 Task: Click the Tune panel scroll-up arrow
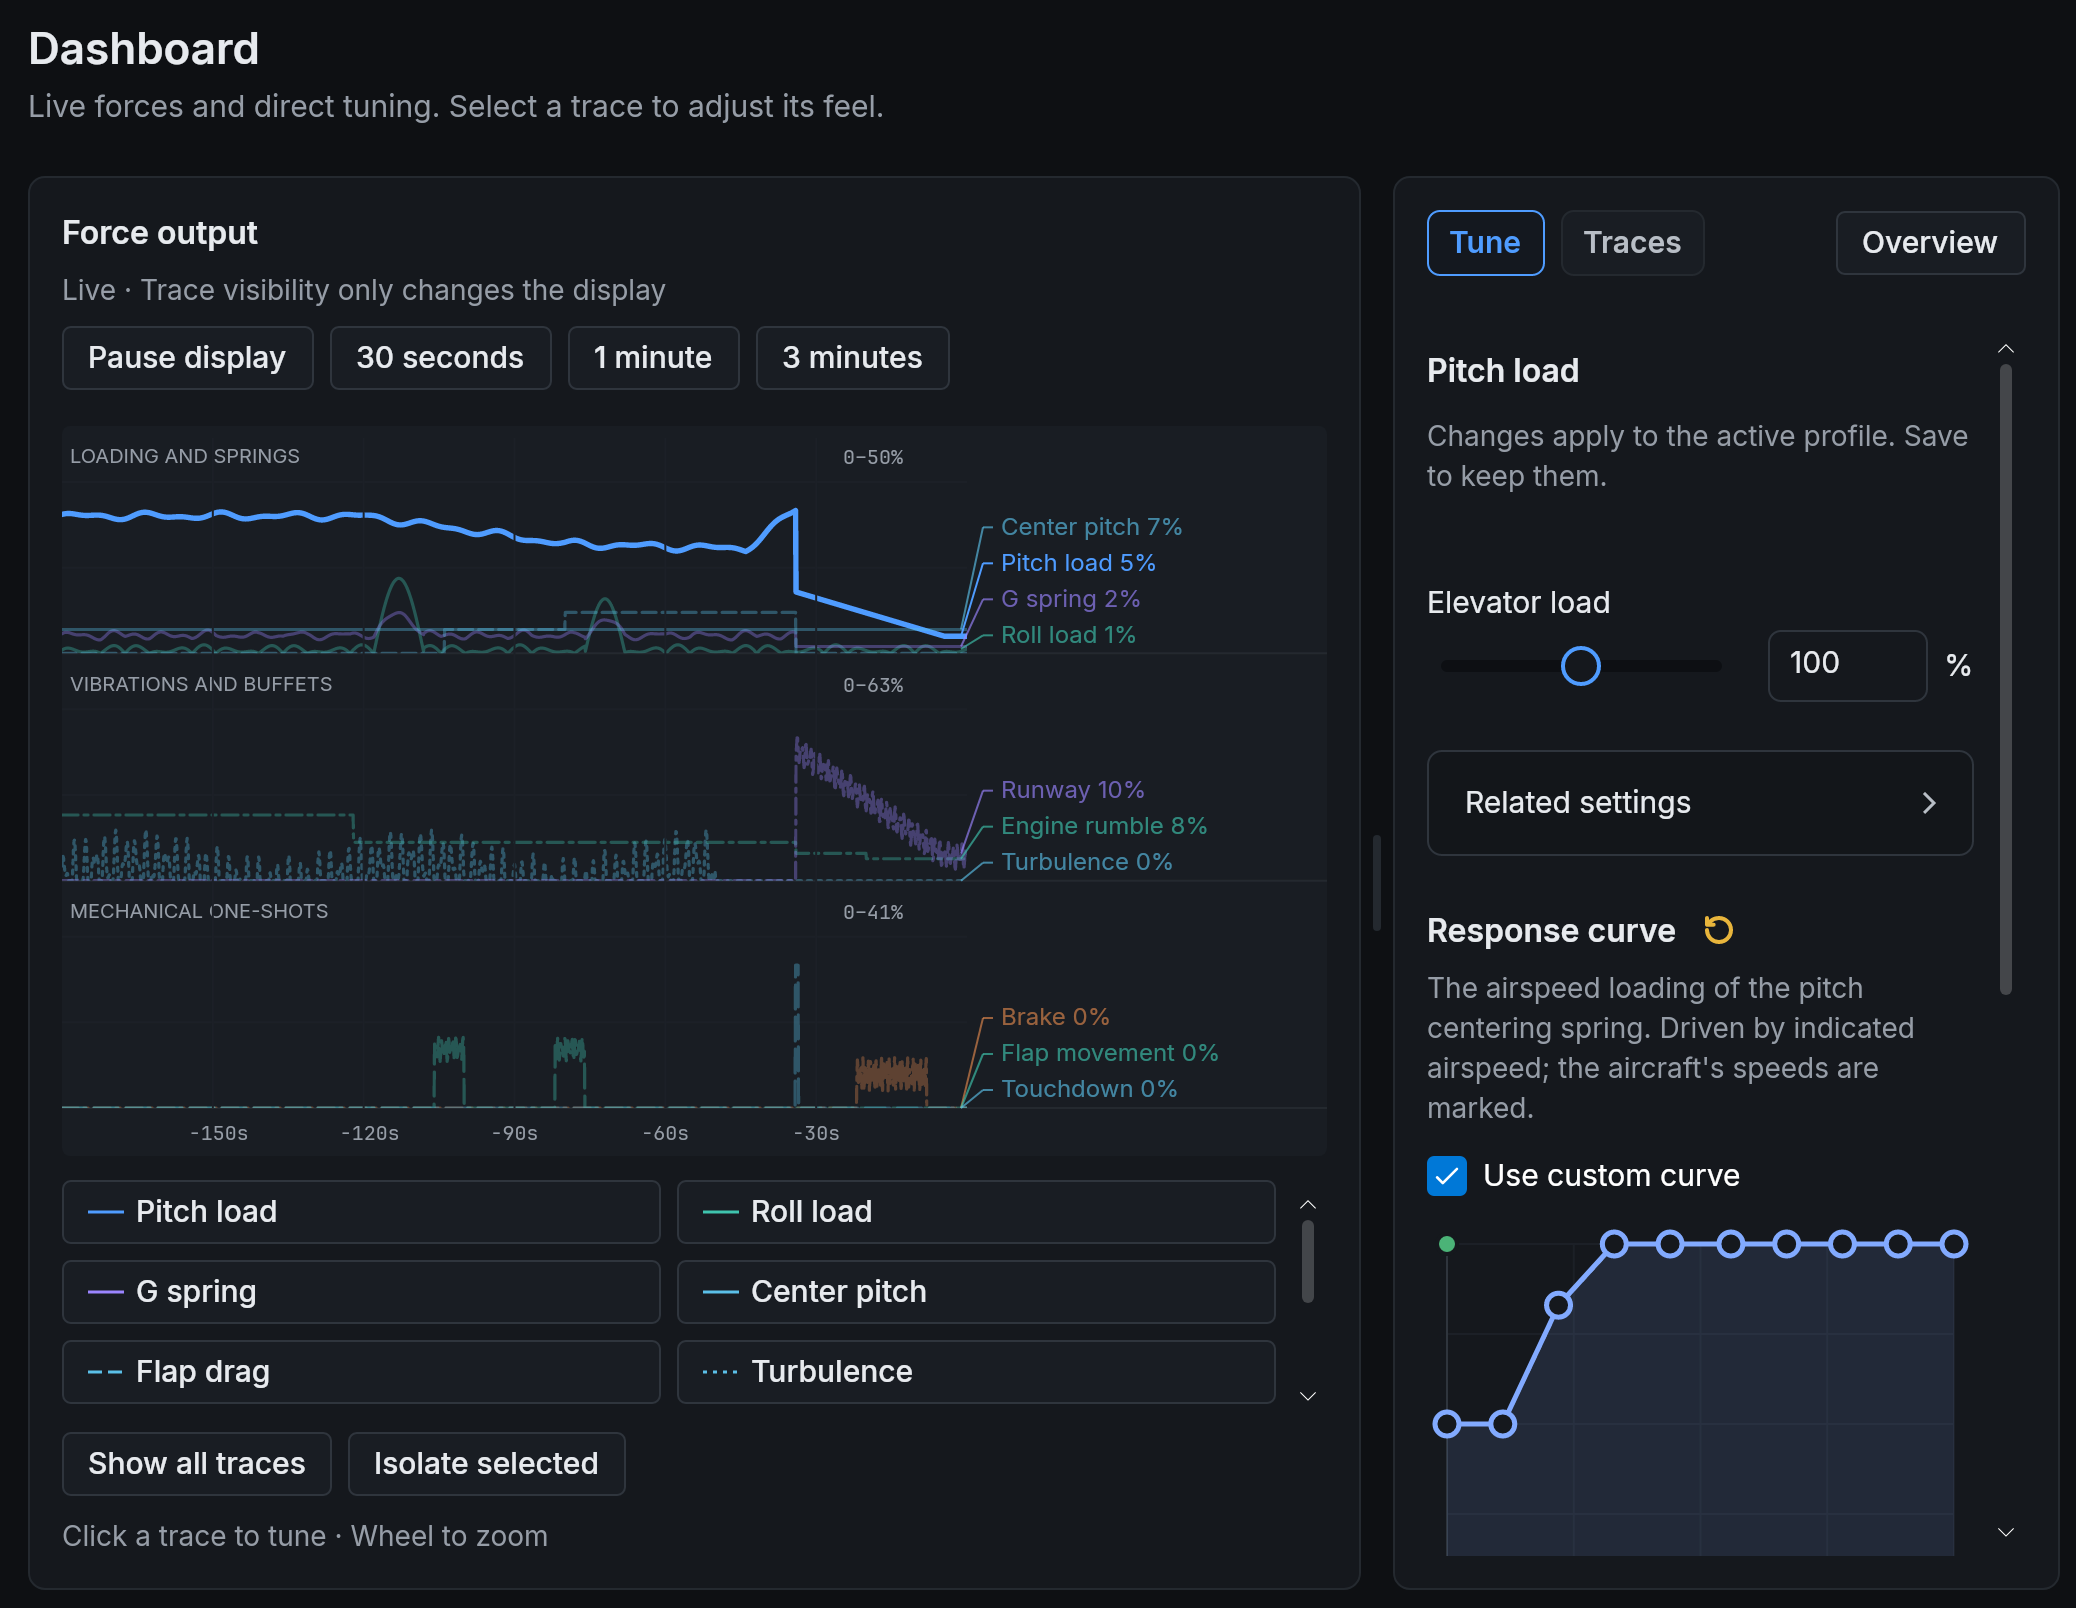click(x=2005, y=349)
